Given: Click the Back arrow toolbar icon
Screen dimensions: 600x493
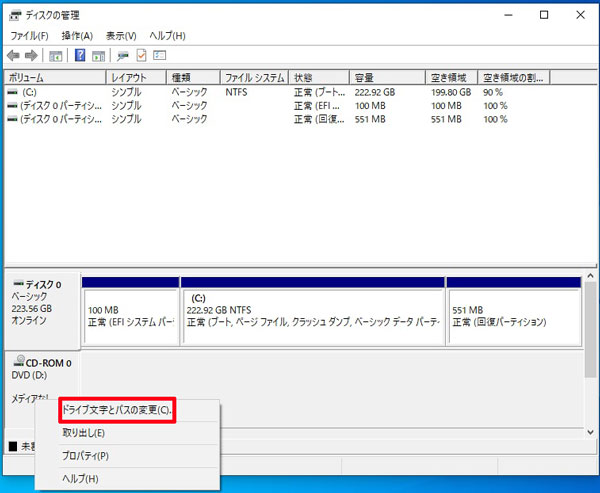Looking at the screenshot, I should [x=13, y=56].
